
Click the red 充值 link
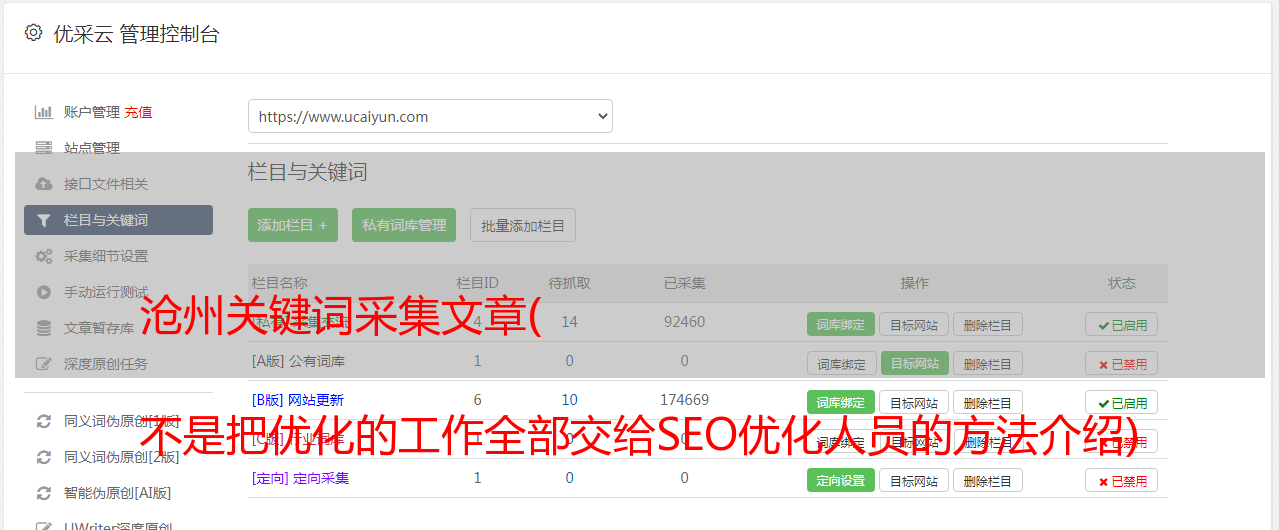pos(139,112)
